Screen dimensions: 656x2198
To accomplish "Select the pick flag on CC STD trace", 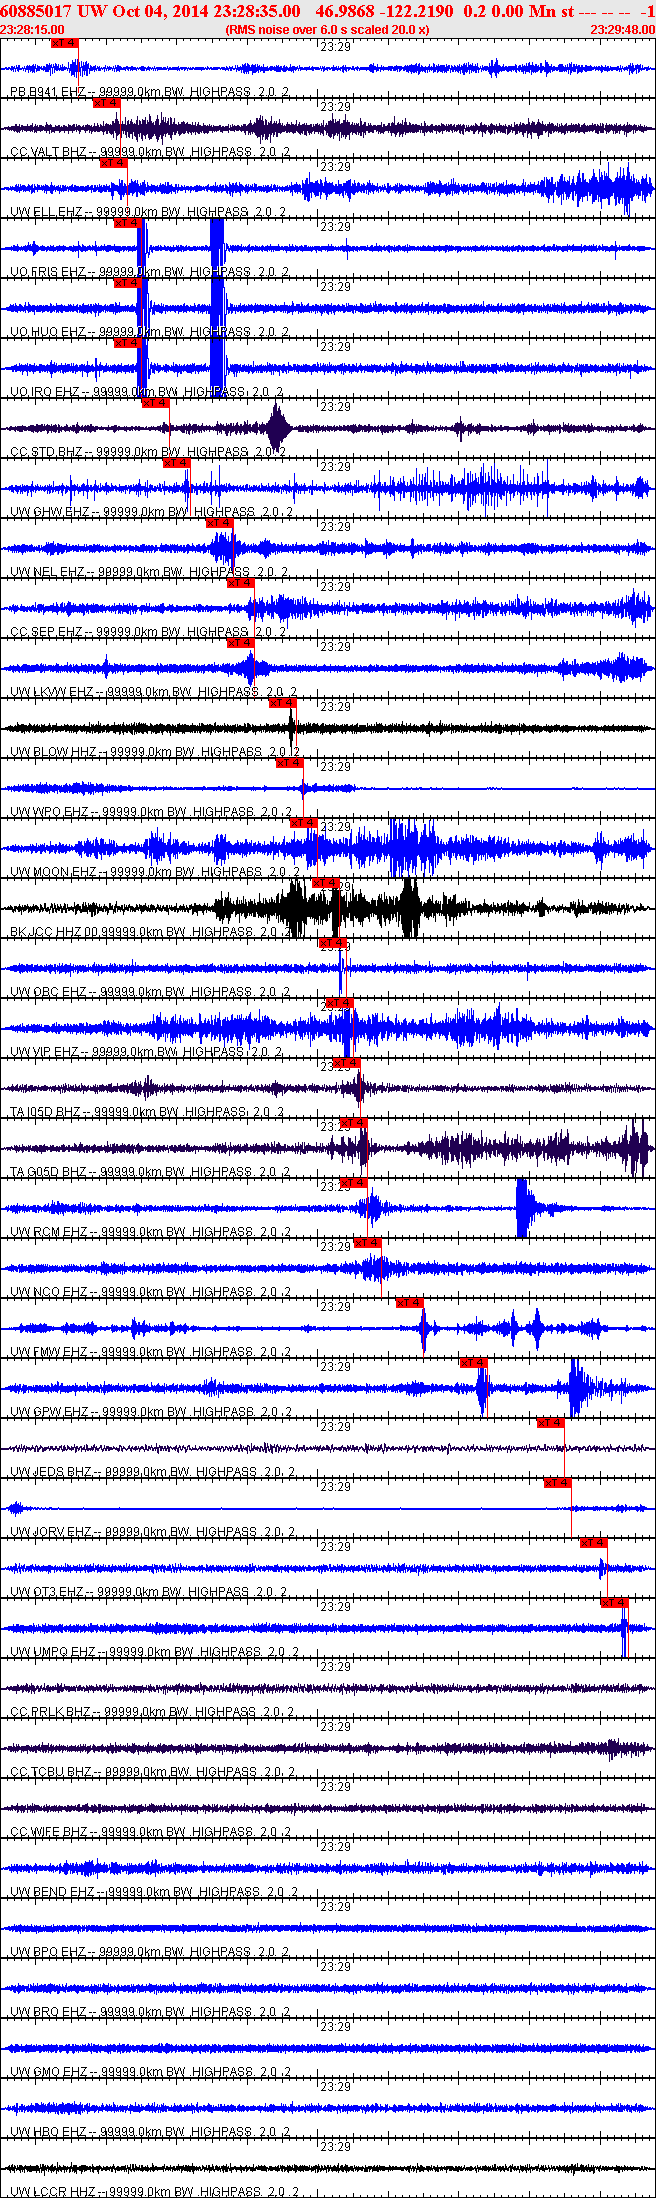I will click(x=156, y=403).
